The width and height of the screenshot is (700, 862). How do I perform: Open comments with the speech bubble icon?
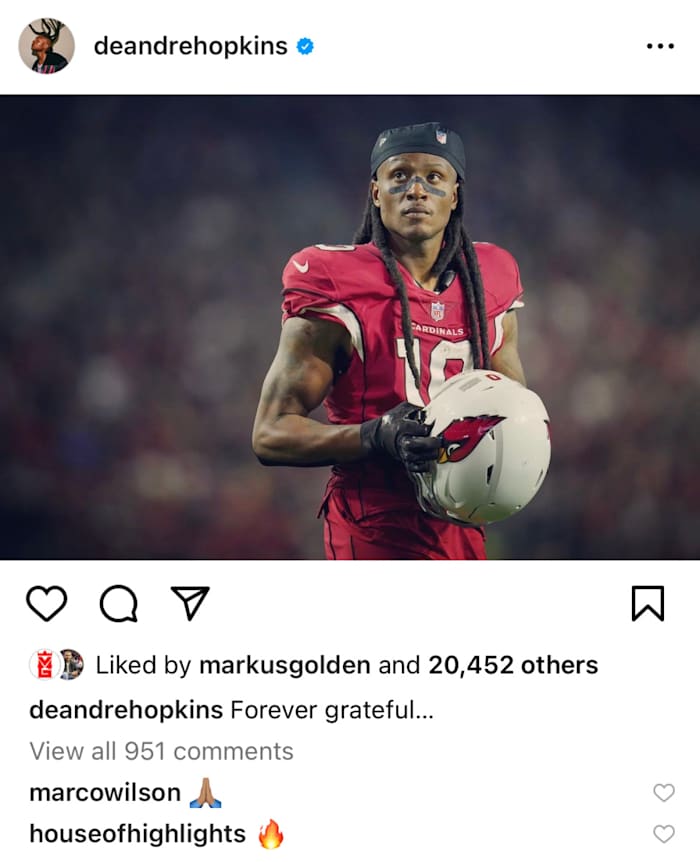point(118,604)
